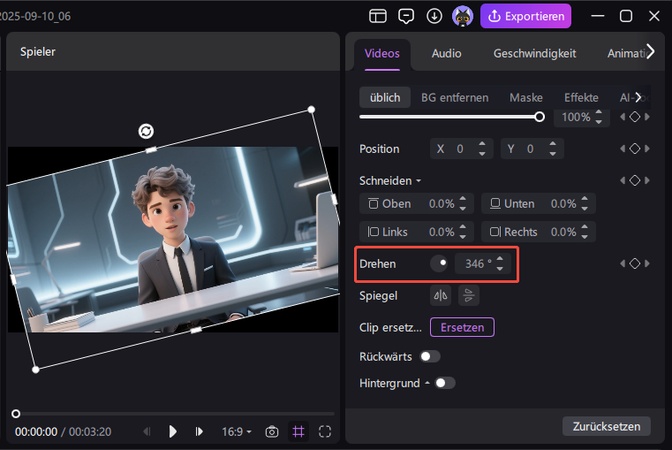Go to next Schneiden keyframe
Screen dimensions: 672x450
click(647, 180)
